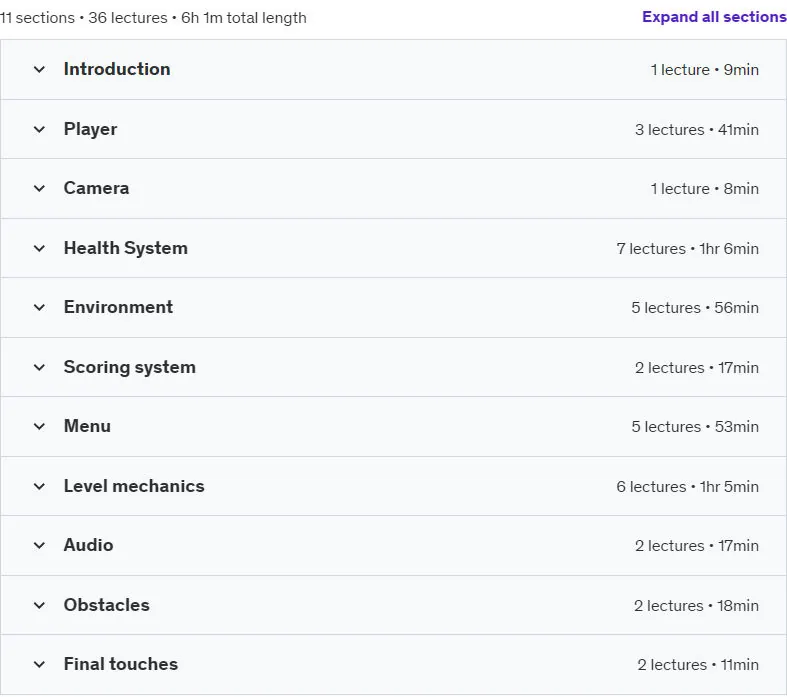The width and height of the screenshot is (787, 697).
Task: Click the Level mechanics chevron icon
Action: click(39, 486)
